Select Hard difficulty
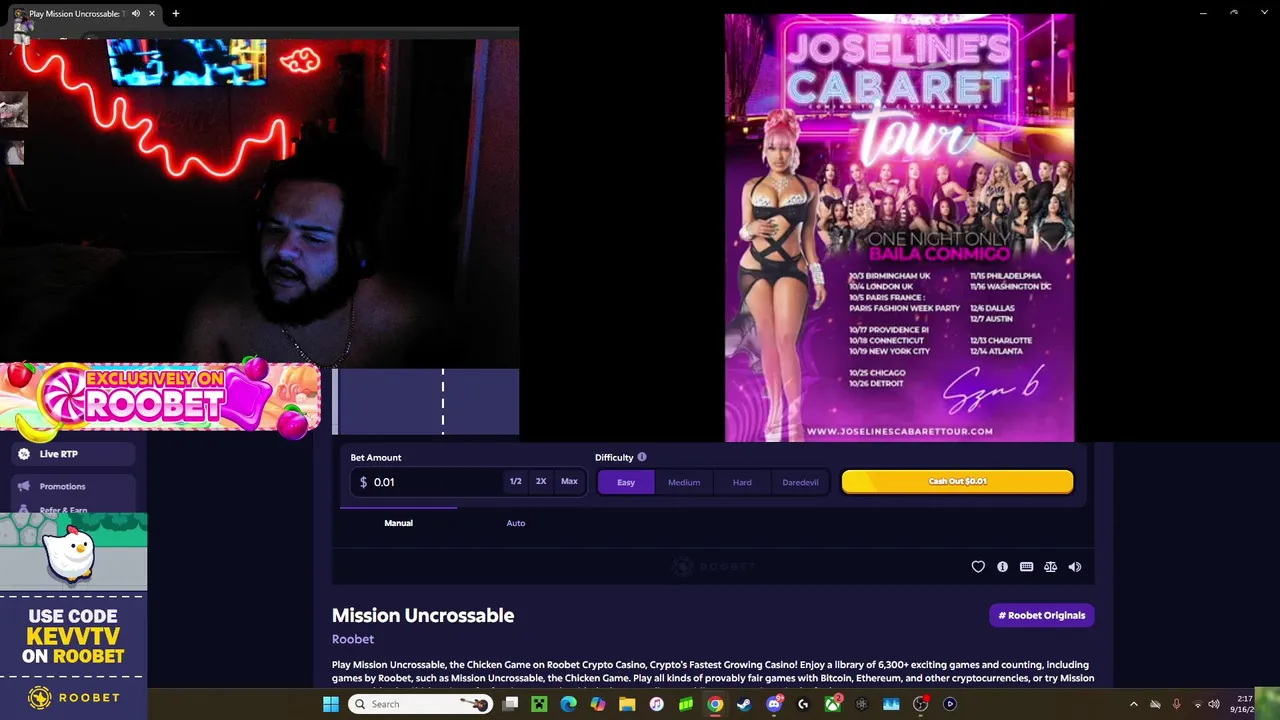This screenshot has width=1280, height=720. coord(742,482)
